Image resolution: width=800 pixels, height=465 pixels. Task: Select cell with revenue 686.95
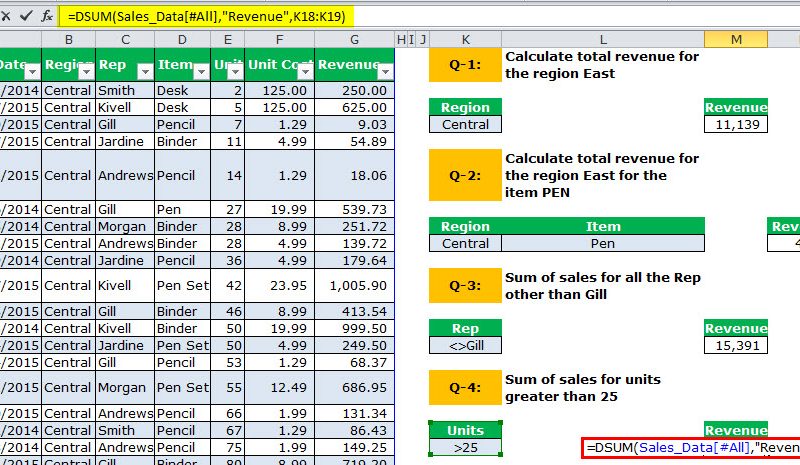coord(355,387)
